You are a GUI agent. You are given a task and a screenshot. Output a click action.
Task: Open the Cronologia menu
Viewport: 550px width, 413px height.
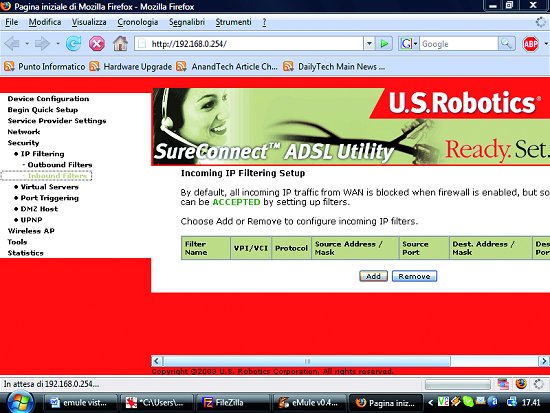point(138,22)
